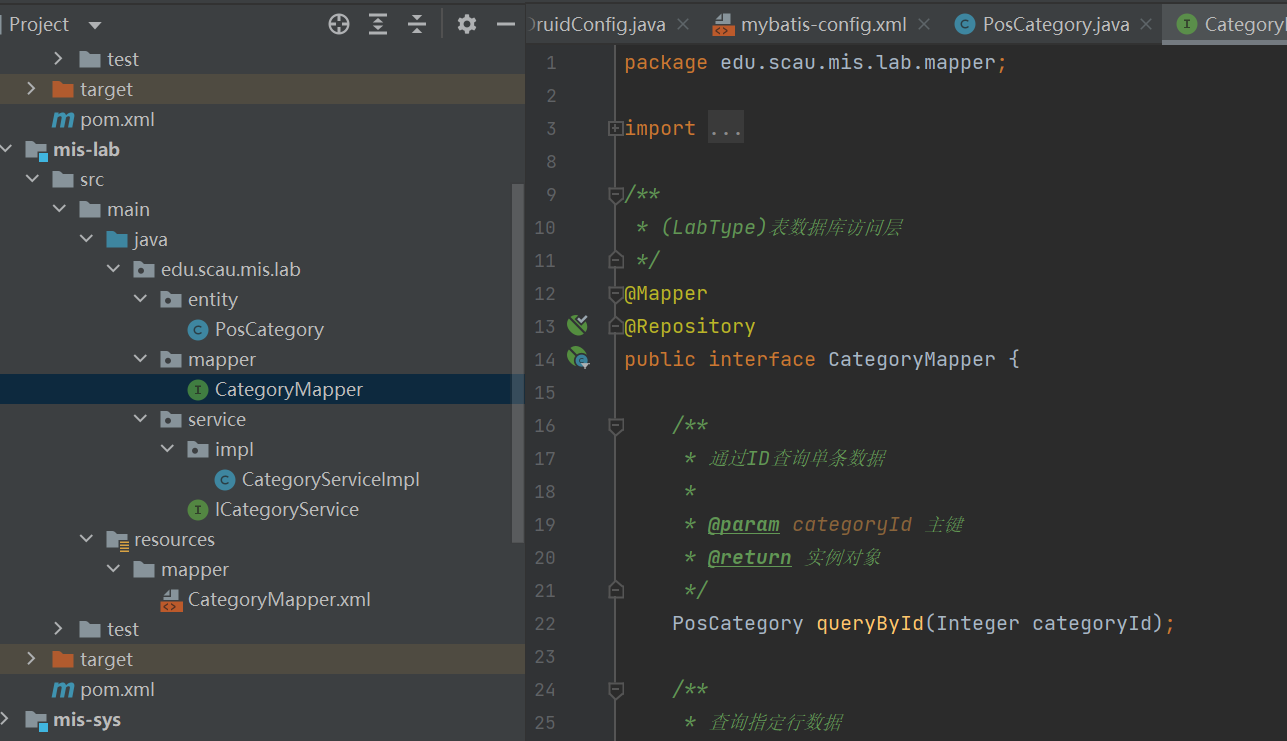Click the @Repository annotation
Image resolution: width=1287 pixels, height=741 pixels.
point(690,326)
